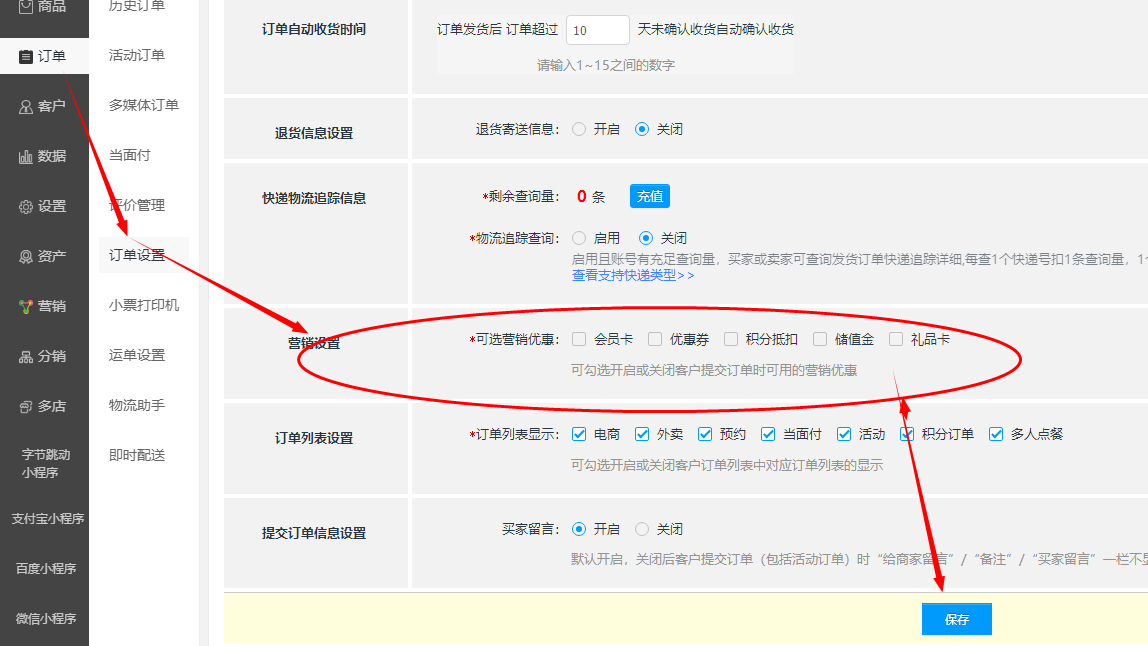Open 设置 using the gear icon
Image resolution: width=1148 pixels, height=646 pixels.
(26, 206)
